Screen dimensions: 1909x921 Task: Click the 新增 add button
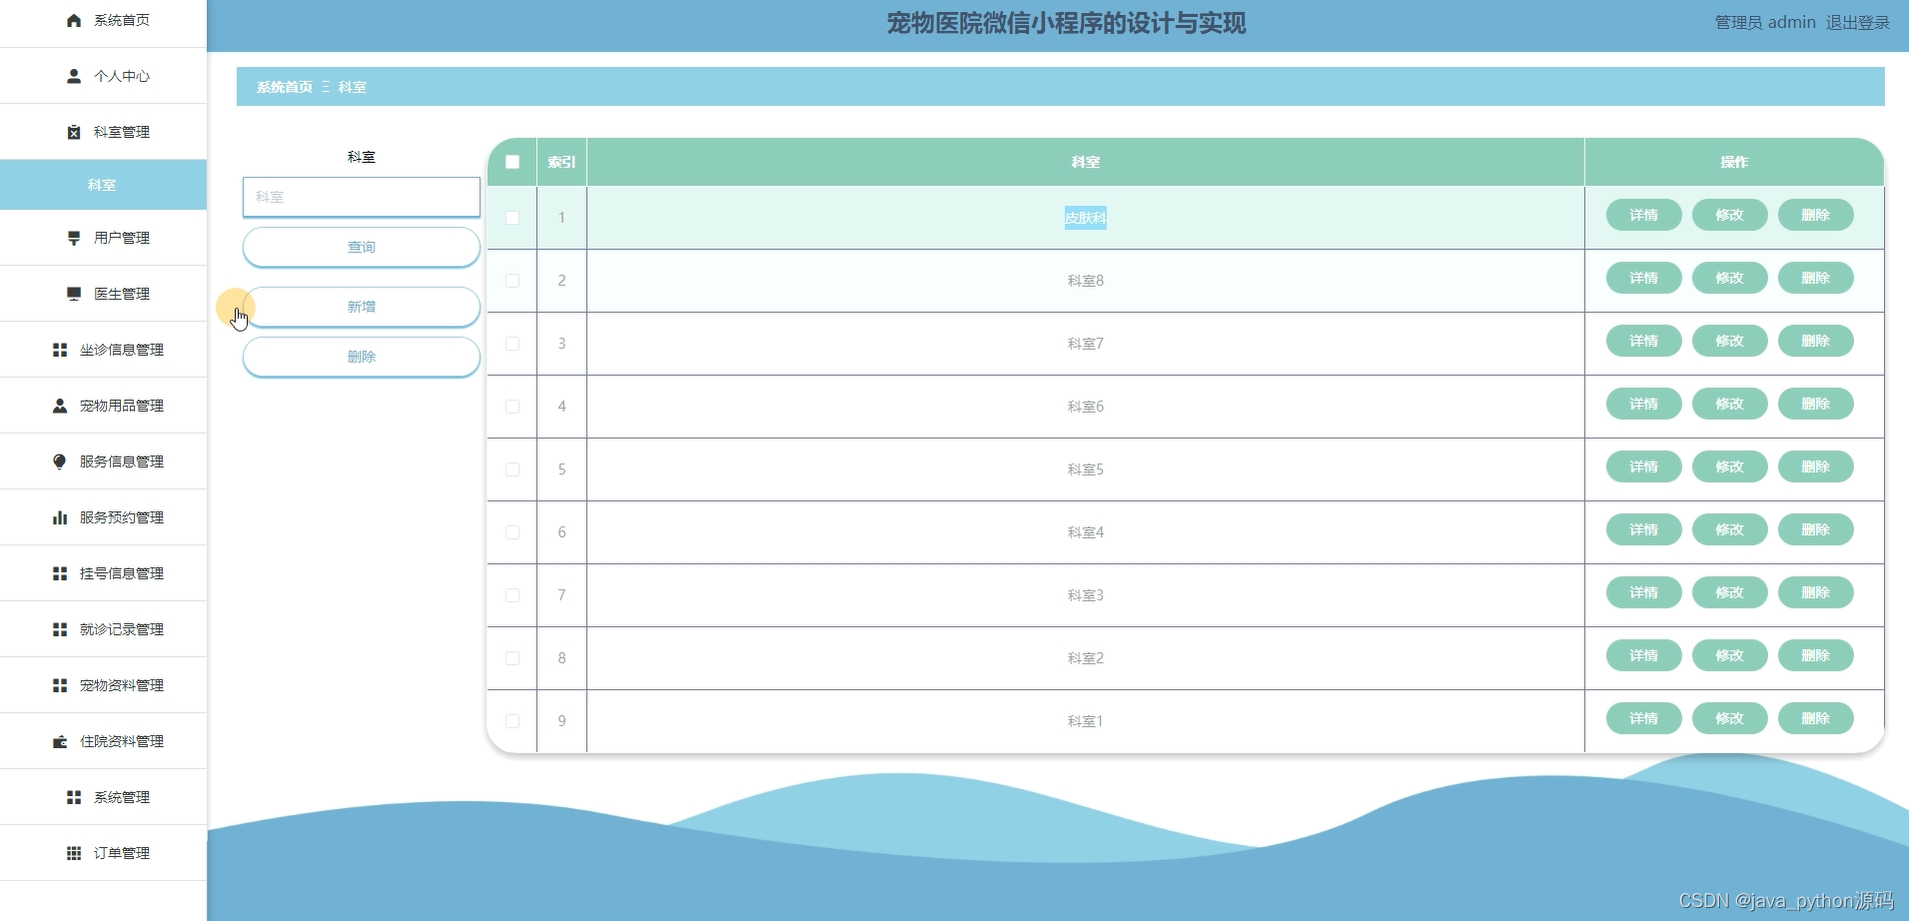click(x=361, y=307)
